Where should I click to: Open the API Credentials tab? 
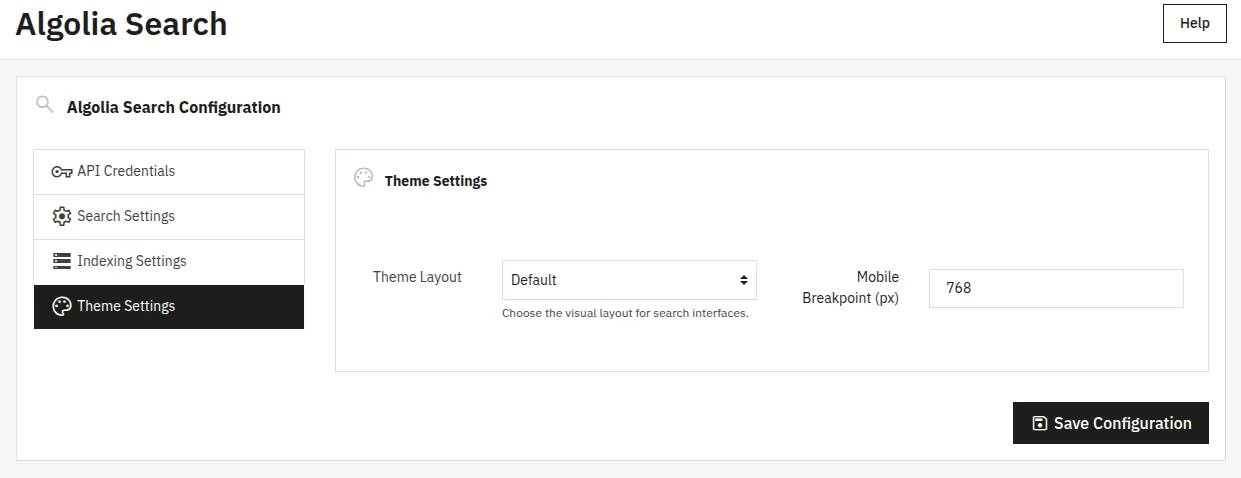click(169, 172)
